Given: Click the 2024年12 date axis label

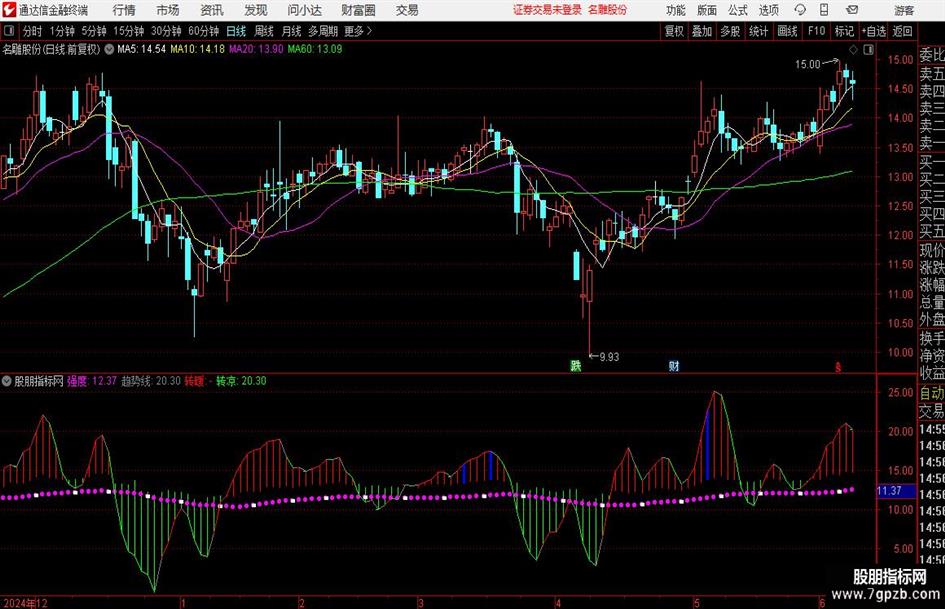Looking at the screenshot, I should [x=25, y=603].
